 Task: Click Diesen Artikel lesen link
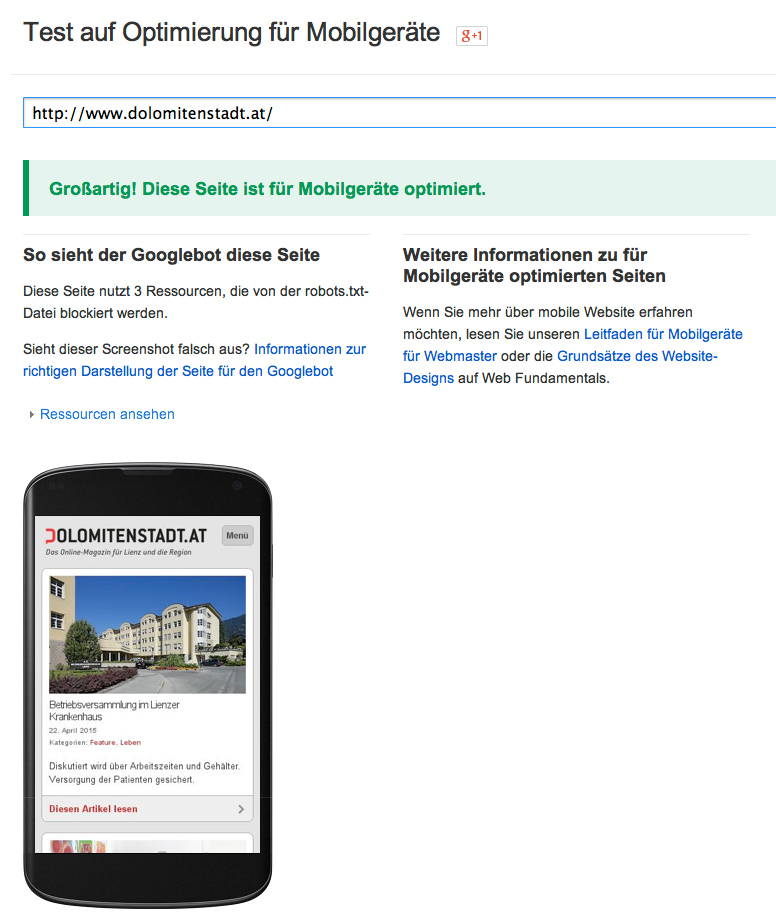click(x=93, y=809)
